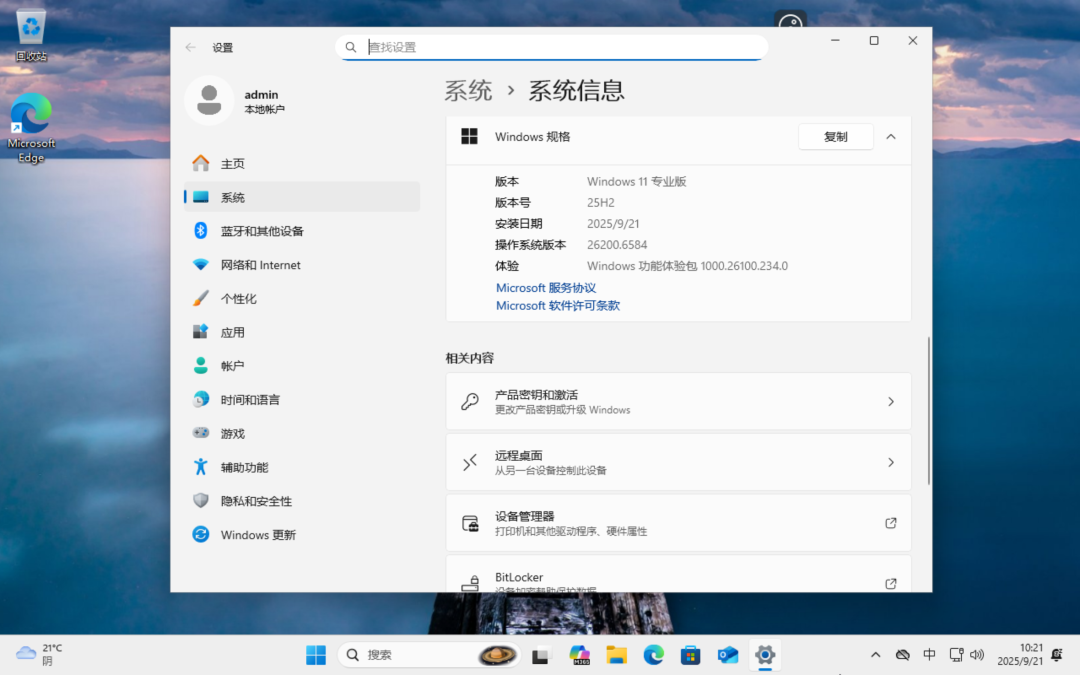Open File Explorer from the taskbar
The image size is (1080, 675).
coord(616,655)
